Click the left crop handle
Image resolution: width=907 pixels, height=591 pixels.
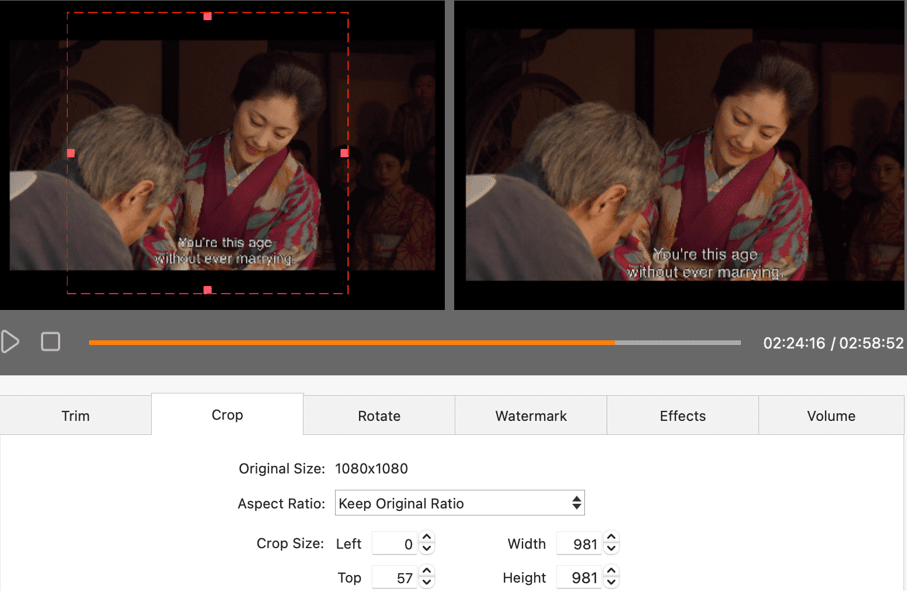pos(70,153)
